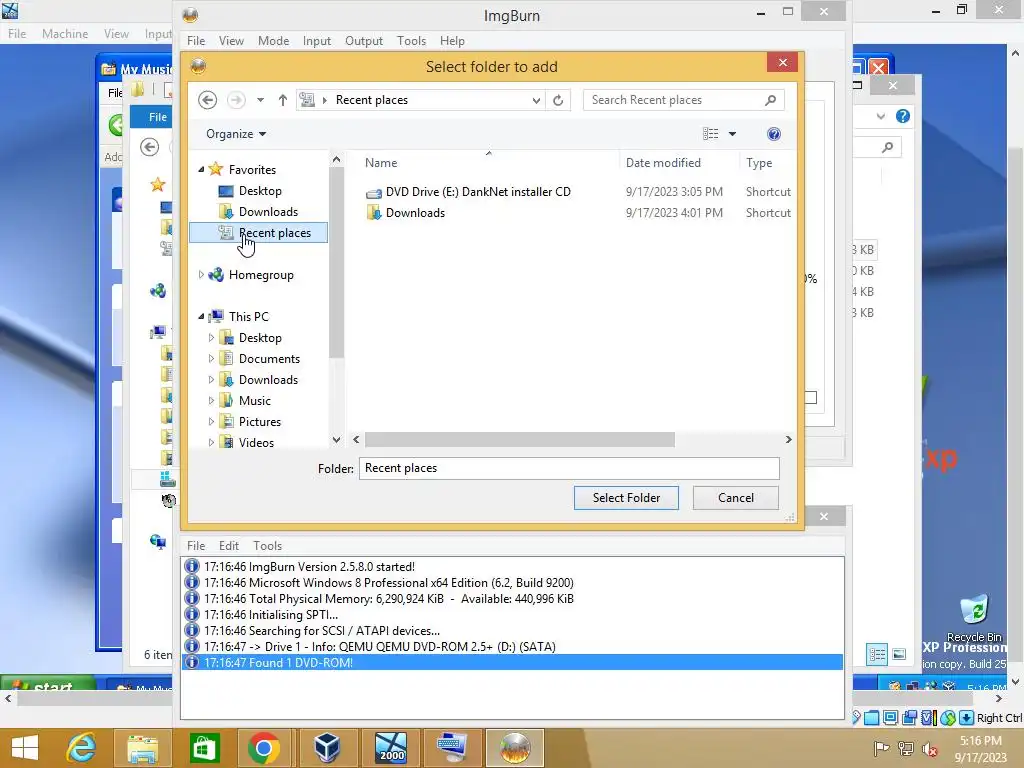Open ImgBurn Mode menu

pos(274,40)
